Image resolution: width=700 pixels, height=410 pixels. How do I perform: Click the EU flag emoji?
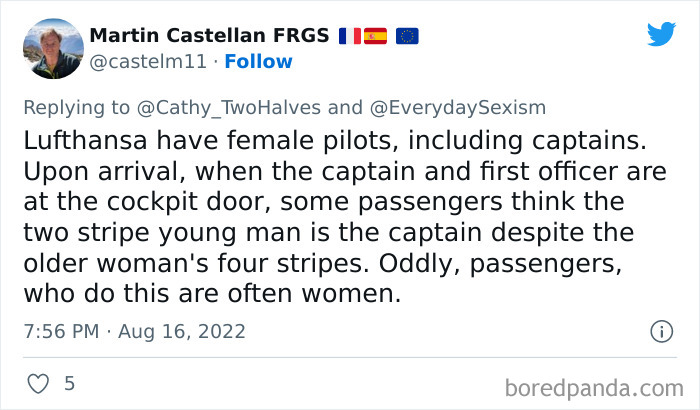pyautogui.click(x=407, y=36)
